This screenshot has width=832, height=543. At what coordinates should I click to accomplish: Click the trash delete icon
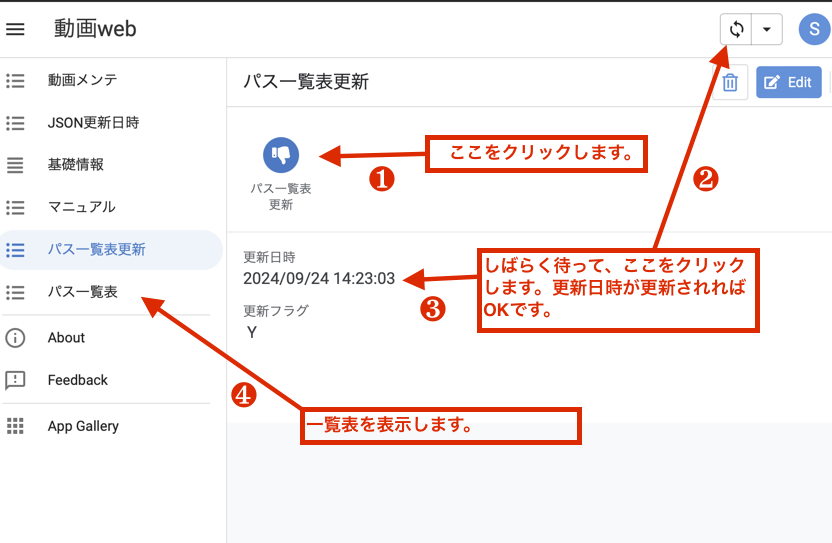[x=730, y=83]
